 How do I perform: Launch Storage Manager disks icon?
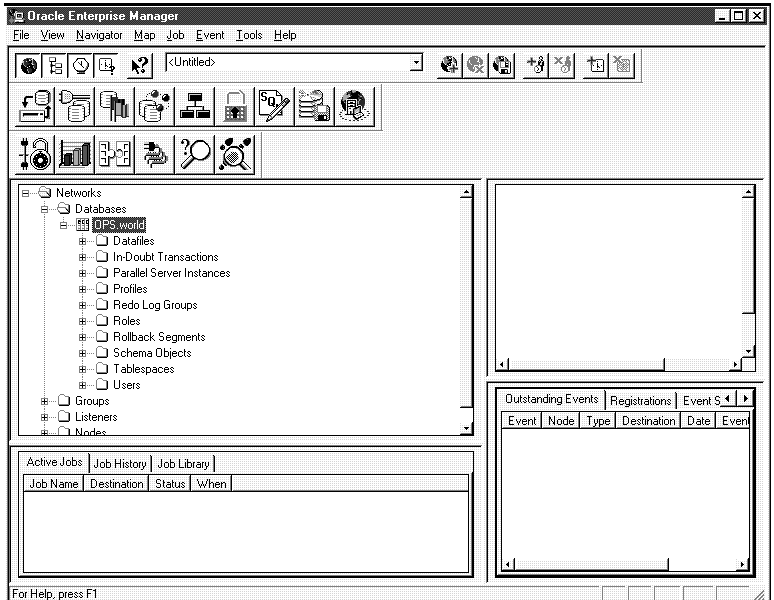click(314, 106)
